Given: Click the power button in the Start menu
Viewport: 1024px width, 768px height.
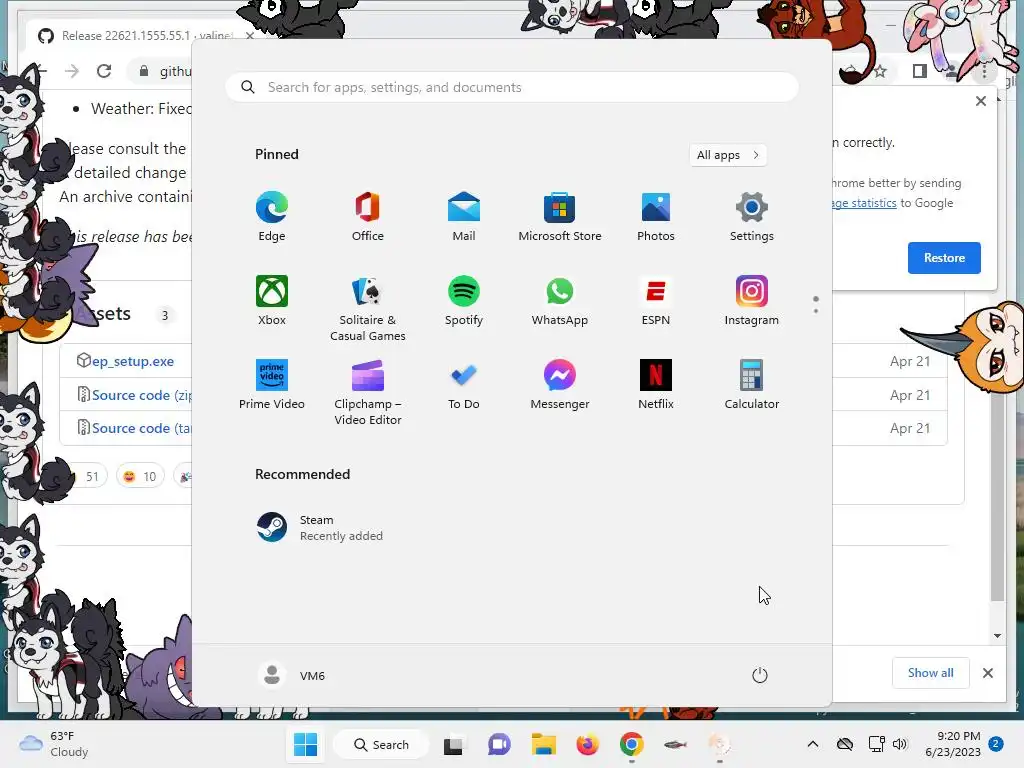Looking at the screenshot, I should pos(760,675).
